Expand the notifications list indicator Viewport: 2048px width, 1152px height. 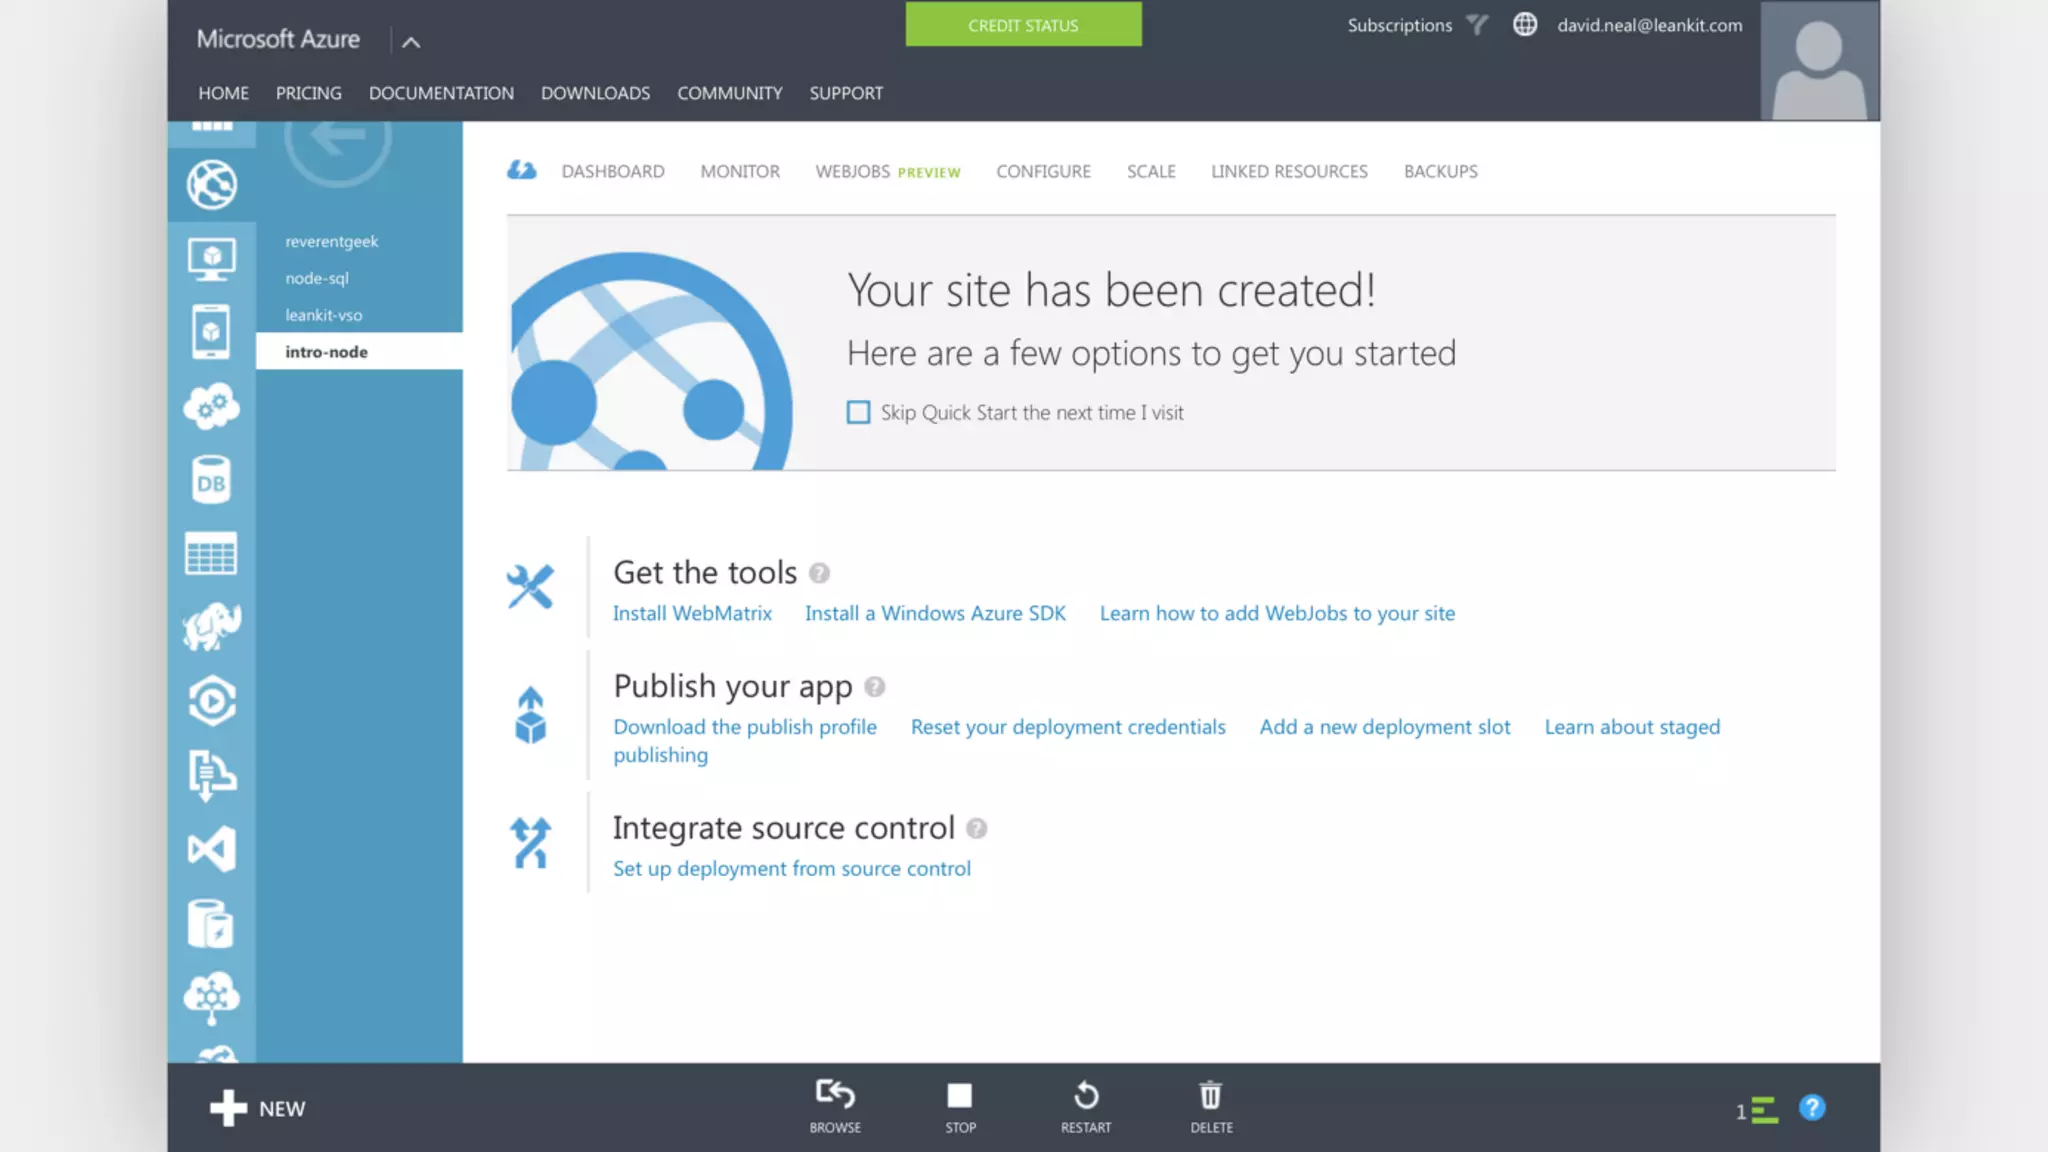coord(1758,1110)
